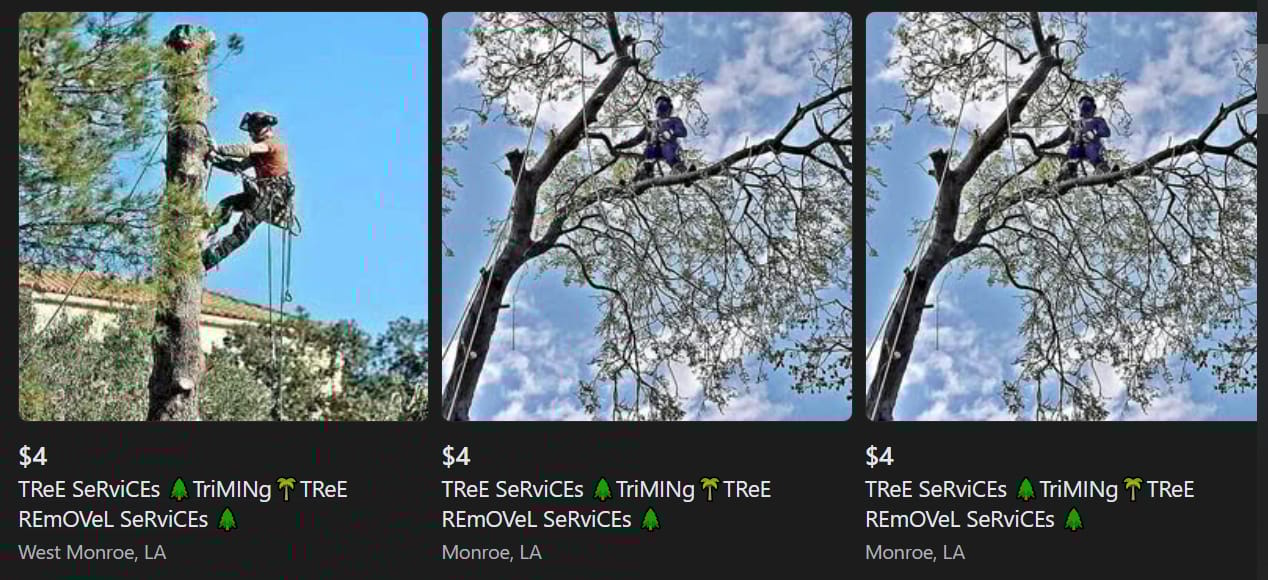Click pine emoji after REmOVeL SeRviCEs, third listing
Image resolution: width=1268 pixels, height=580 pixels.
pyautogui.click(x=1074, y=519)
